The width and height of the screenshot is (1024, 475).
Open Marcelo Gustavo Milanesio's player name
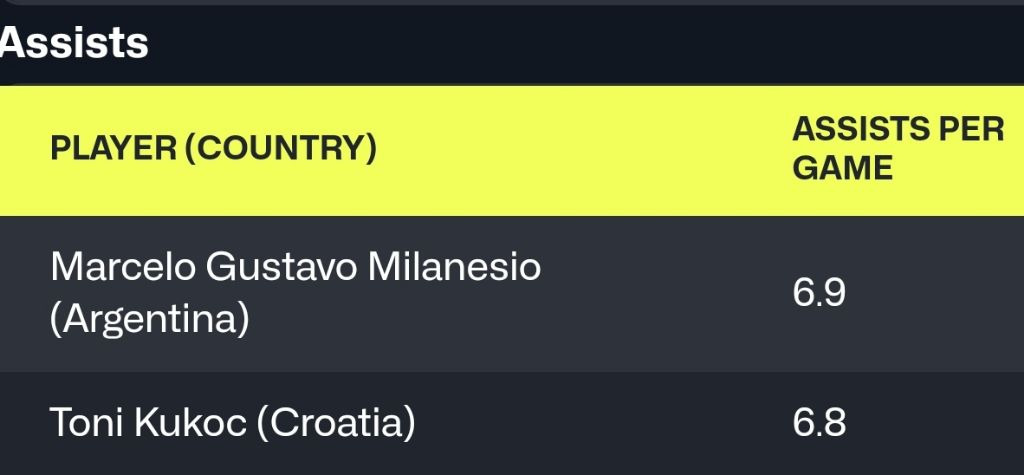[x=295, y=267]
